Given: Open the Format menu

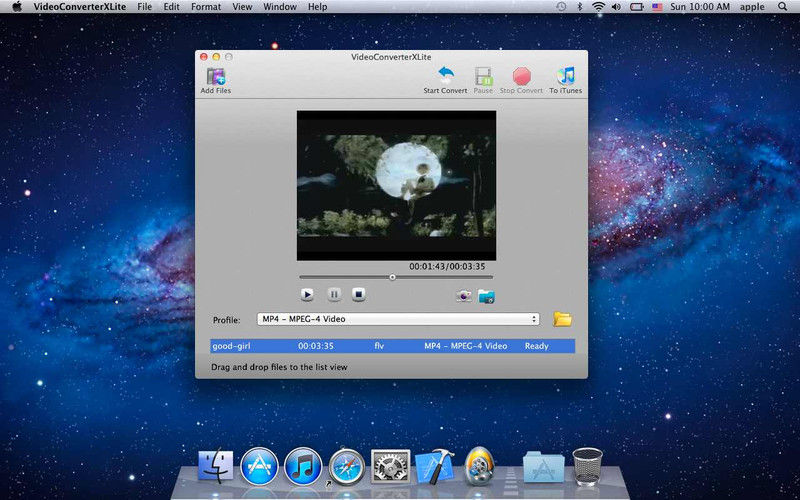Looking at the screenshot, I should click(x=206, y=7).
